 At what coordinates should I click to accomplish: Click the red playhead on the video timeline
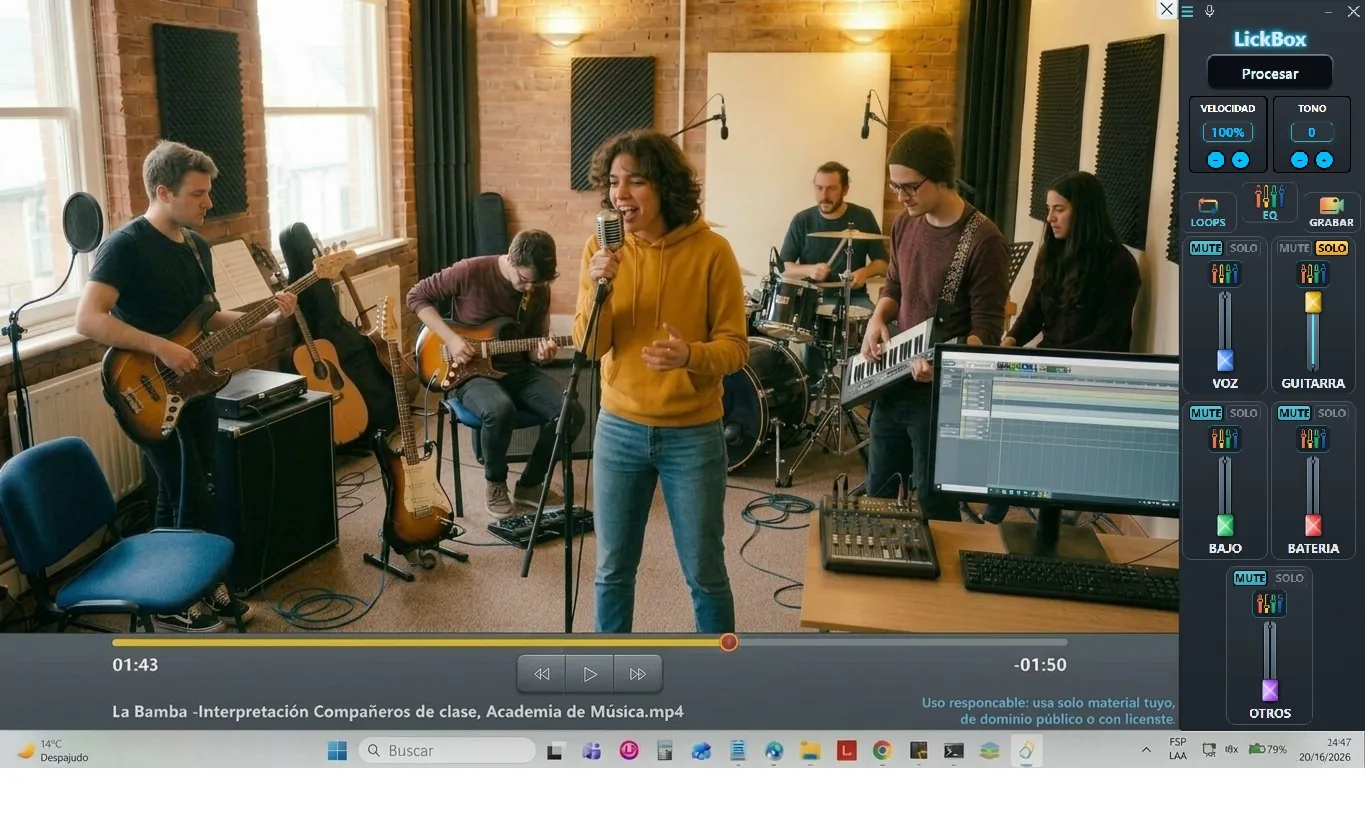tap(729, 642)
